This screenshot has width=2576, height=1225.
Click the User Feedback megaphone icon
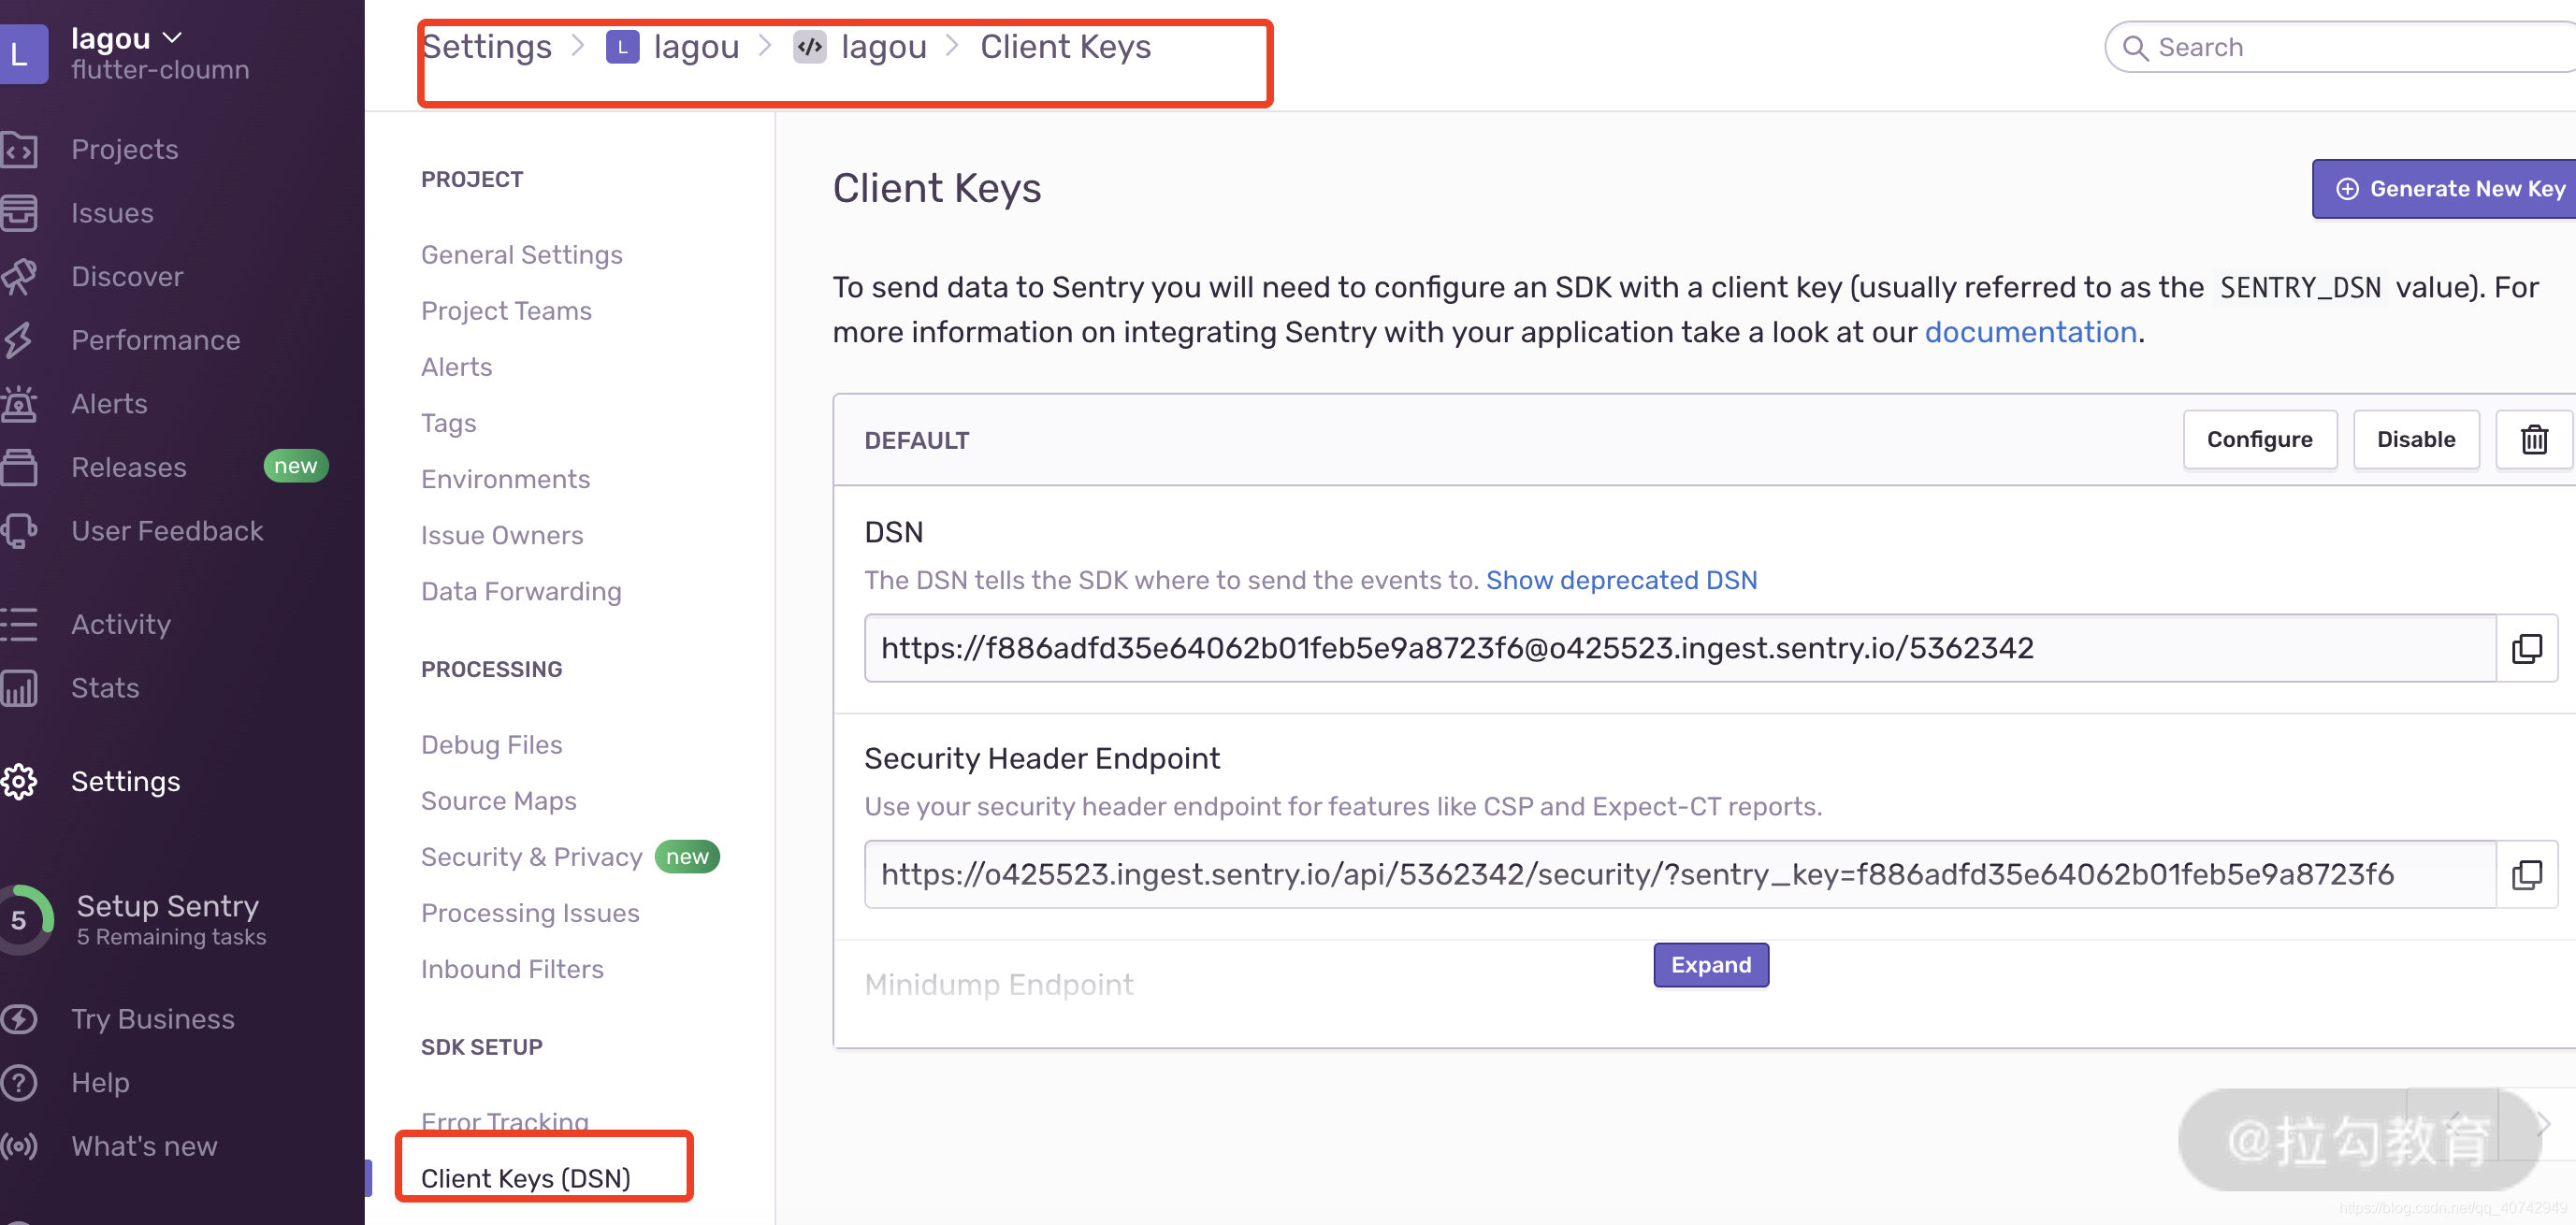[x=19, y=531]
